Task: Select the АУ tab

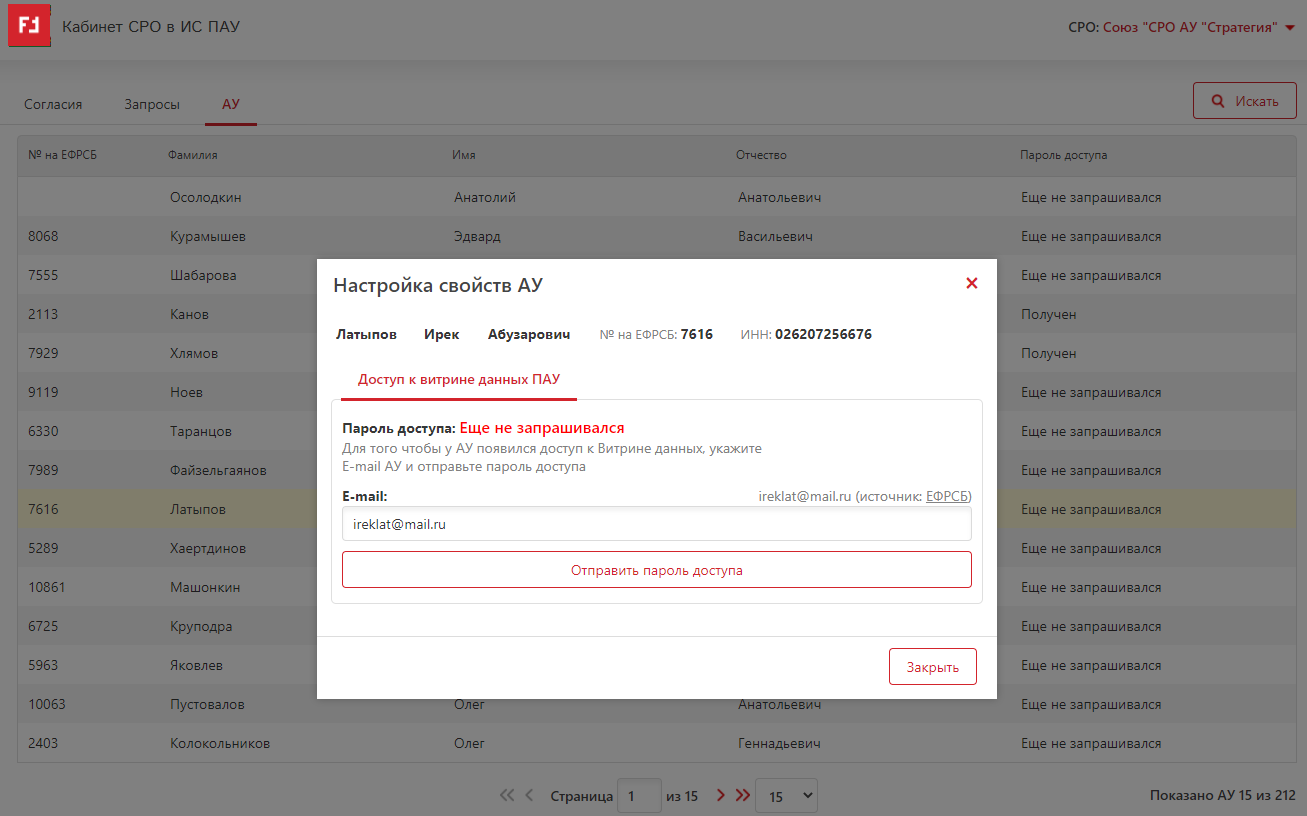Action: point(231,104)
